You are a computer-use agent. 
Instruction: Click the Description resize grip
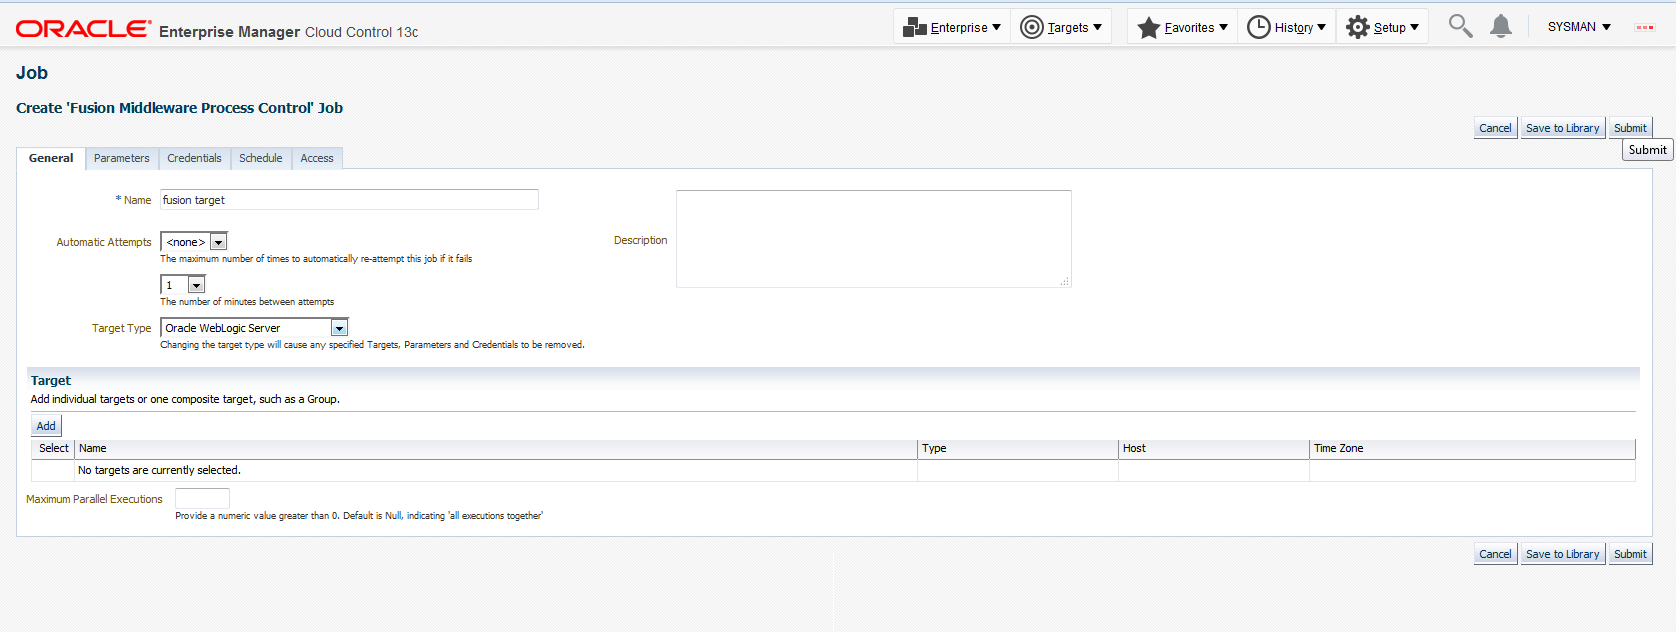[1065, 282]
